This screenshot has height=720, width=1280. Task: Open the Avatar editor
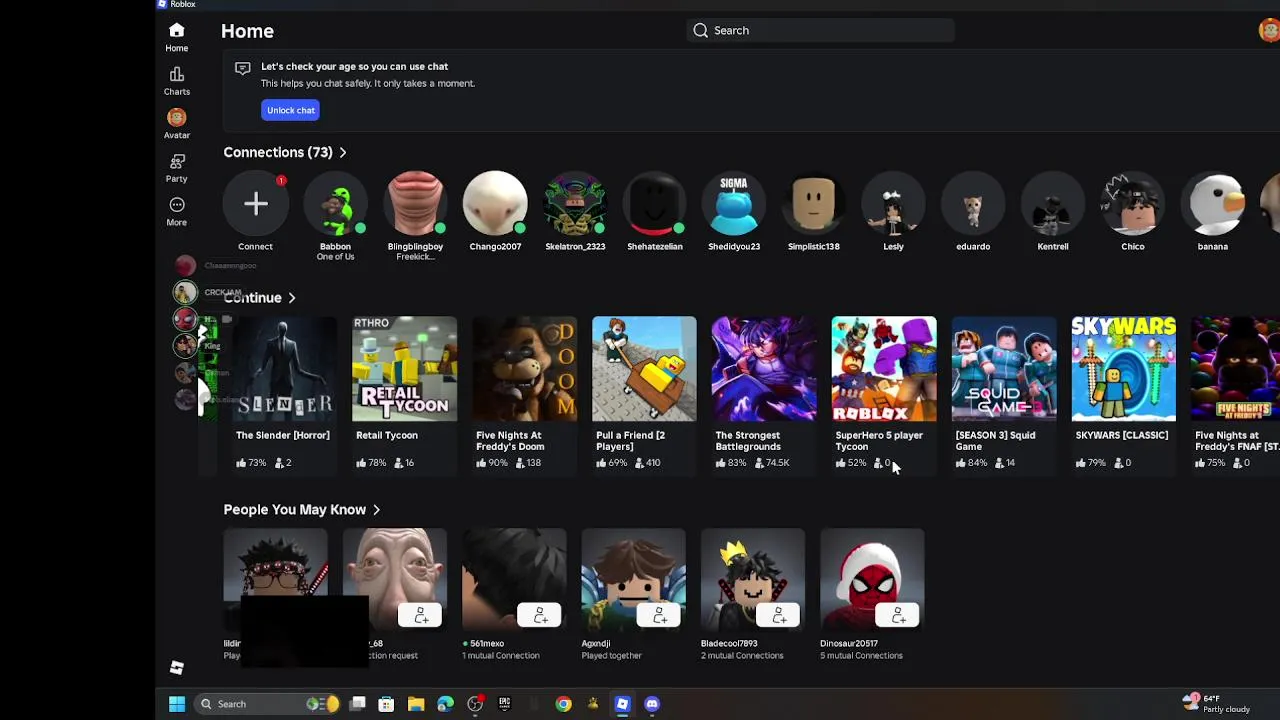point(177,124)
